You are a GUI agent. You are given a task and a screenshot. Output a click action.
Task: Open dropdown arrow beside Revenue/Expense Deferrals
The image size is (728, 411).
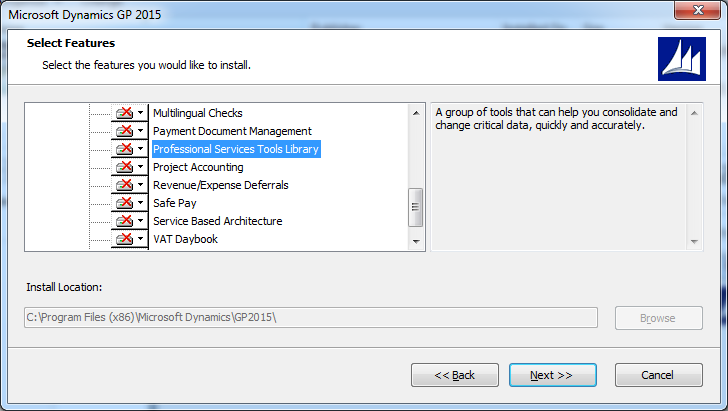pyautogui.click(x=141, y=185)
